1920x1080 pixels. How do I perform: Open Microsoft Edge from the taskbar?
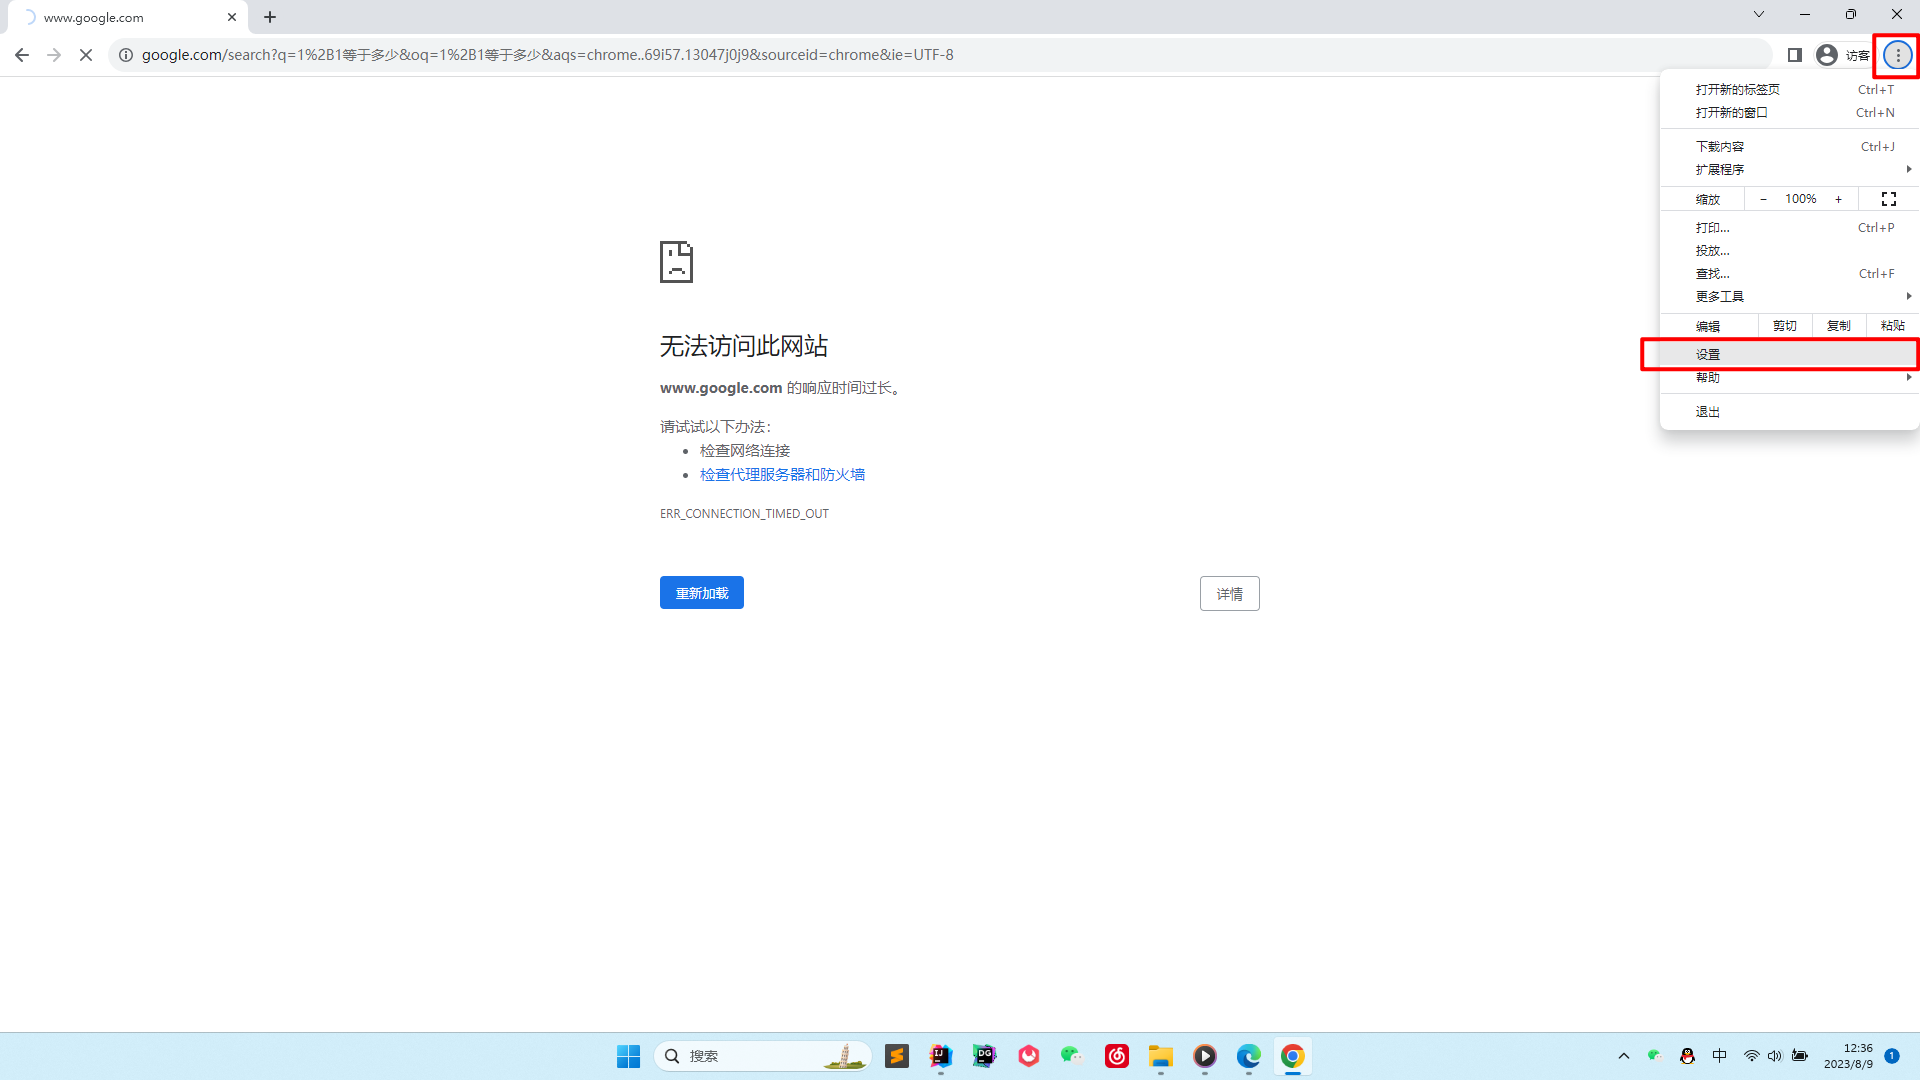(1249, 1056)
